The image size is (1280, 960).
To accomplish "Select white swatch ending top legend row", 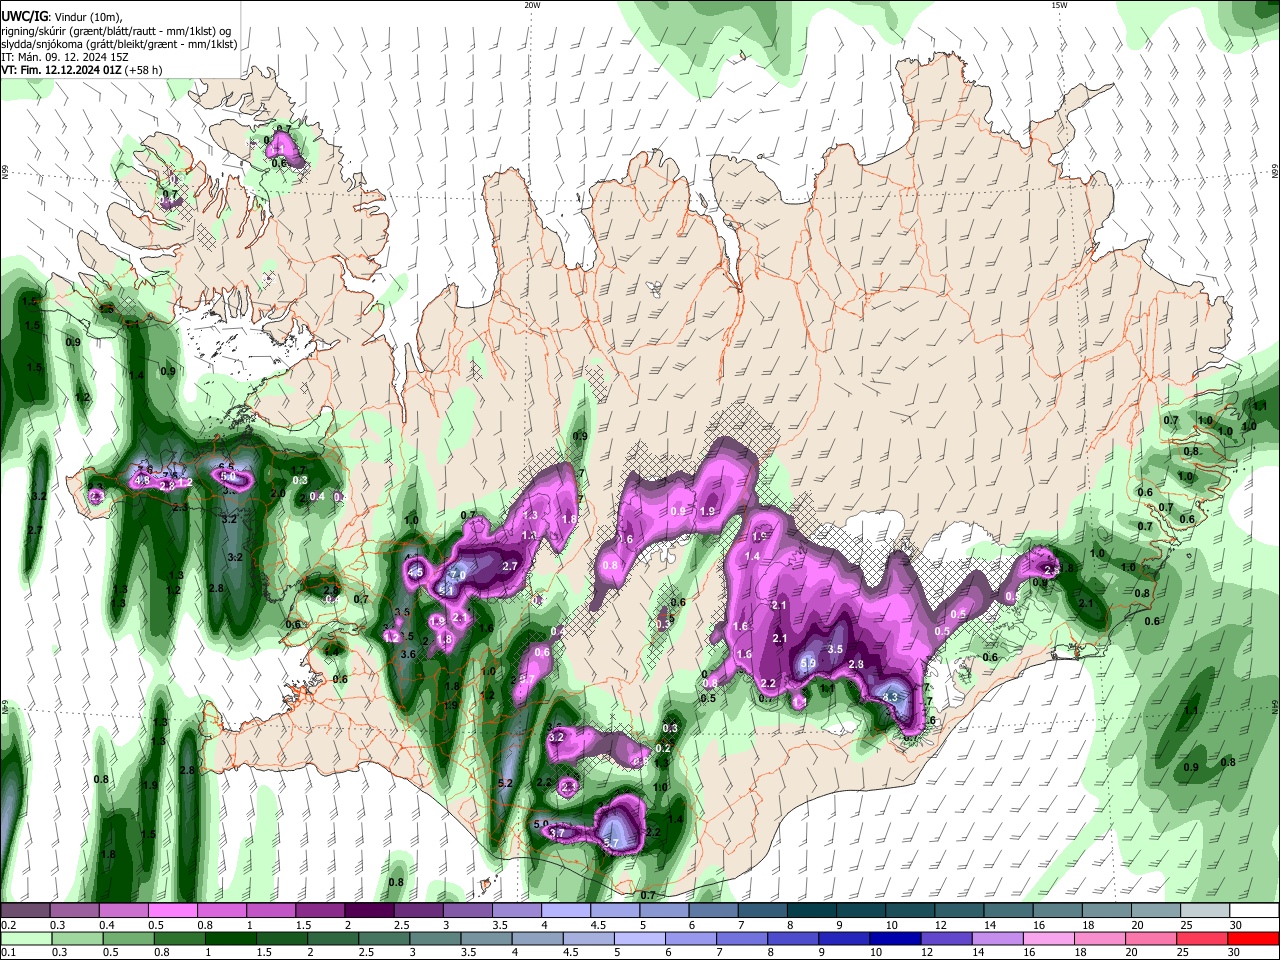I will (x=1255, y=911).
